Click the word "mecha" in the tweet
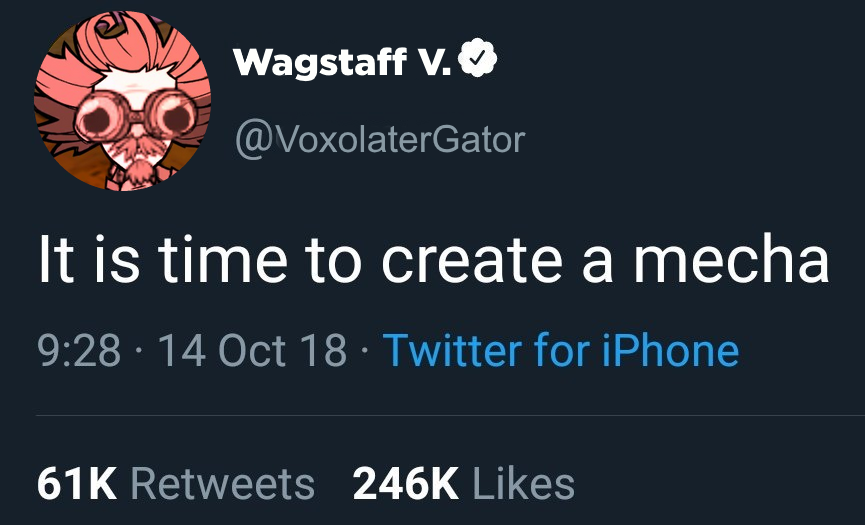This screenshot has width=865, height=525. (730, 259)
